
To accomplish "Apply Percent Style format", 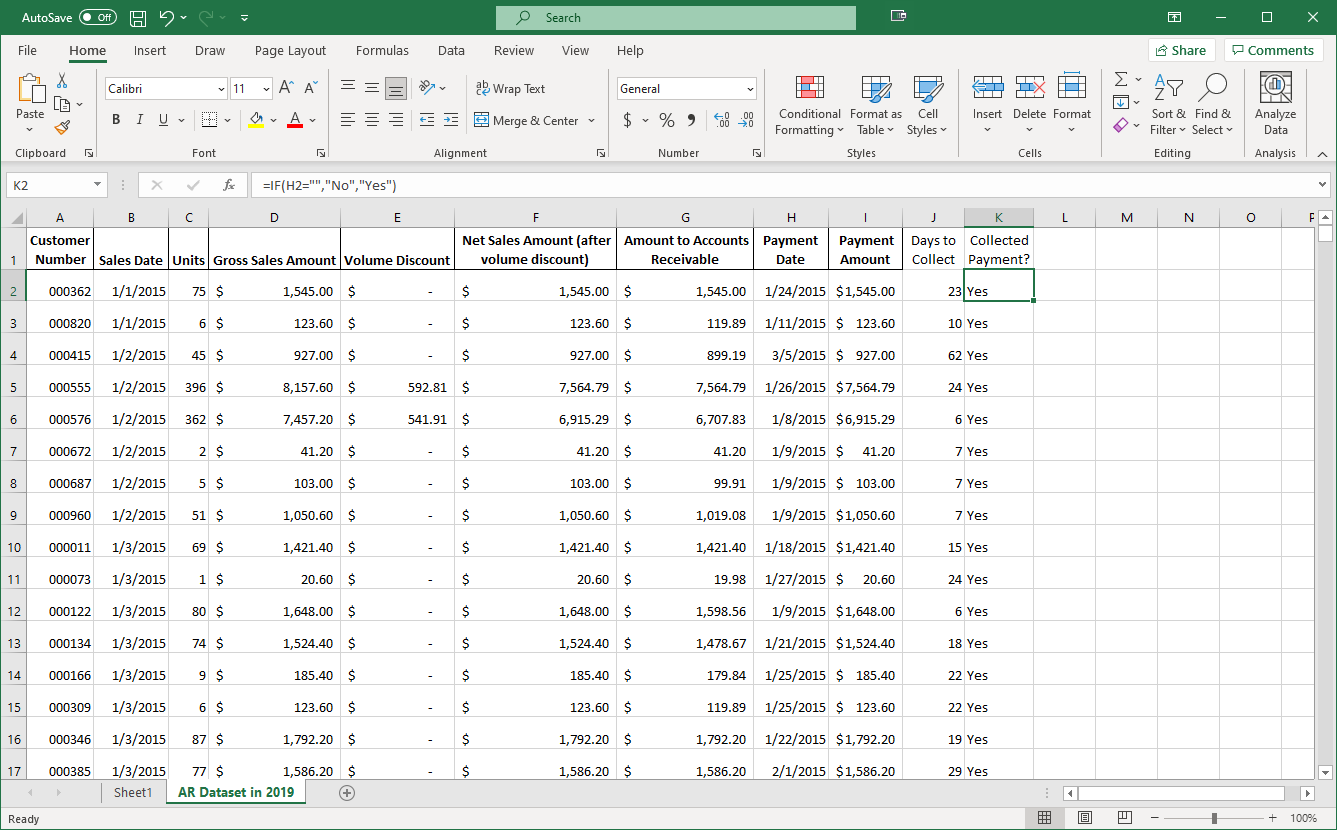I will [x=666, y=120].
